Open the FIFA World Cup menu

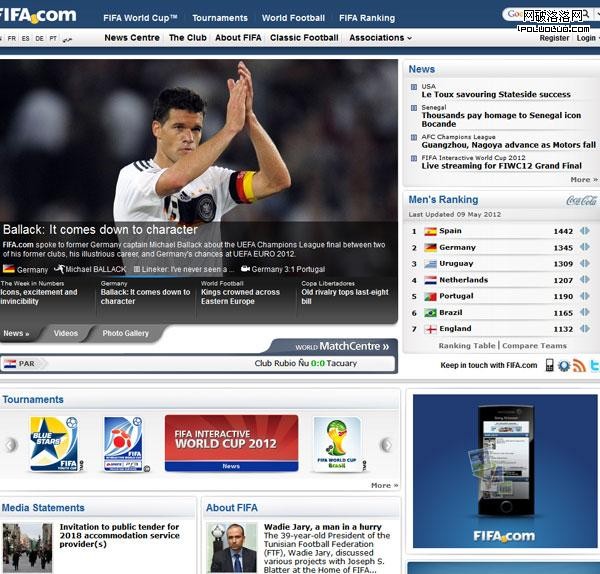pyautogui.click(x=140, y=18)
